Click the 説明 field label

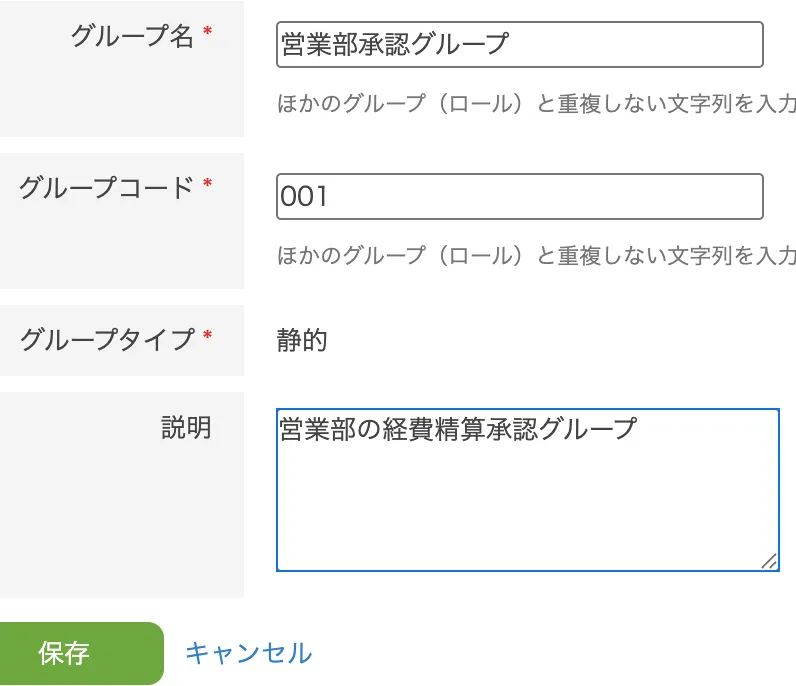point(186,427)
